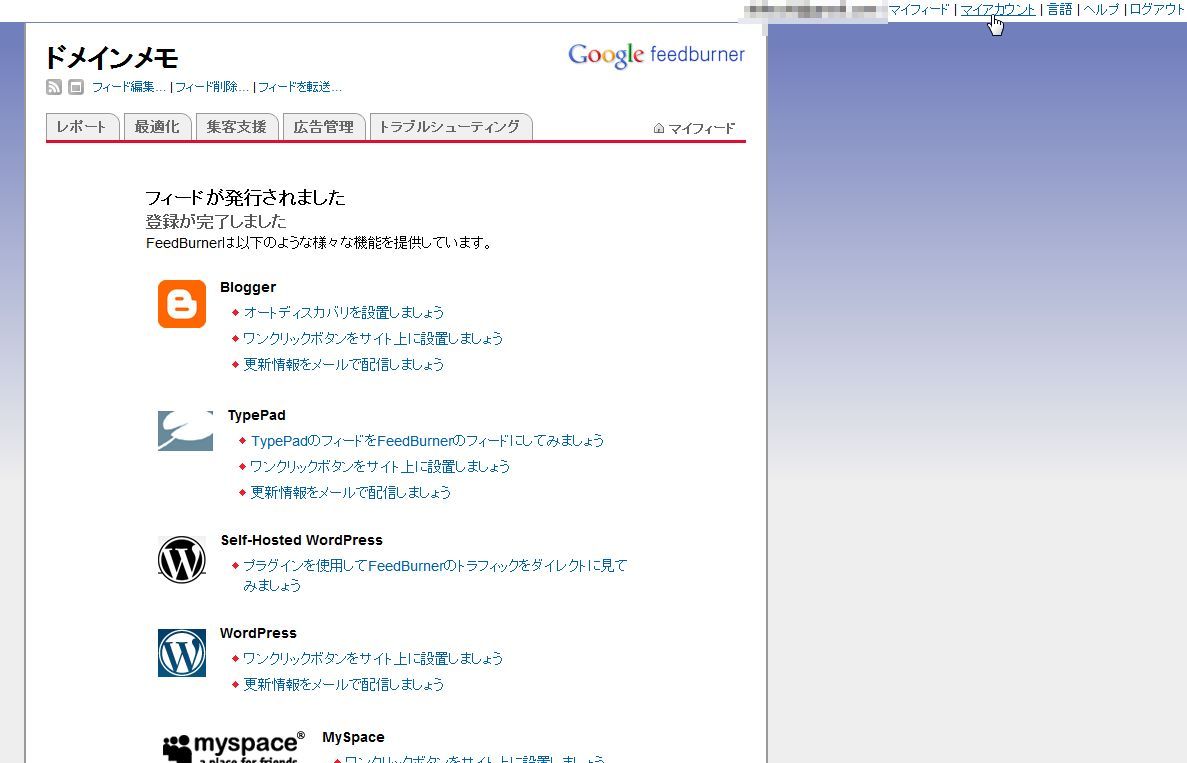Open Blogger オートディスカバリを設置しましょう link
Image resolution: width=1187 pixels, height=763 pixels.
click(344, 313)
